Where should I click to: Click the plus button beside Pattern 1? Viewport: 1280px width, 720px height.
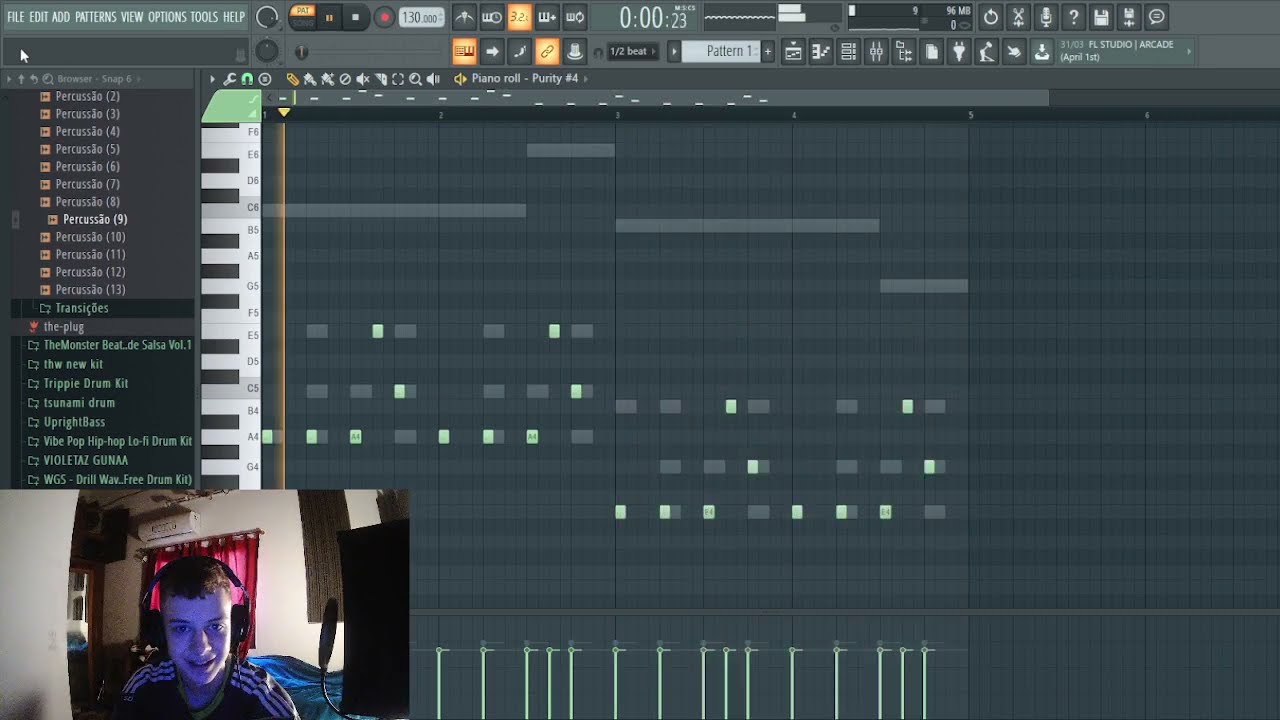768,51
